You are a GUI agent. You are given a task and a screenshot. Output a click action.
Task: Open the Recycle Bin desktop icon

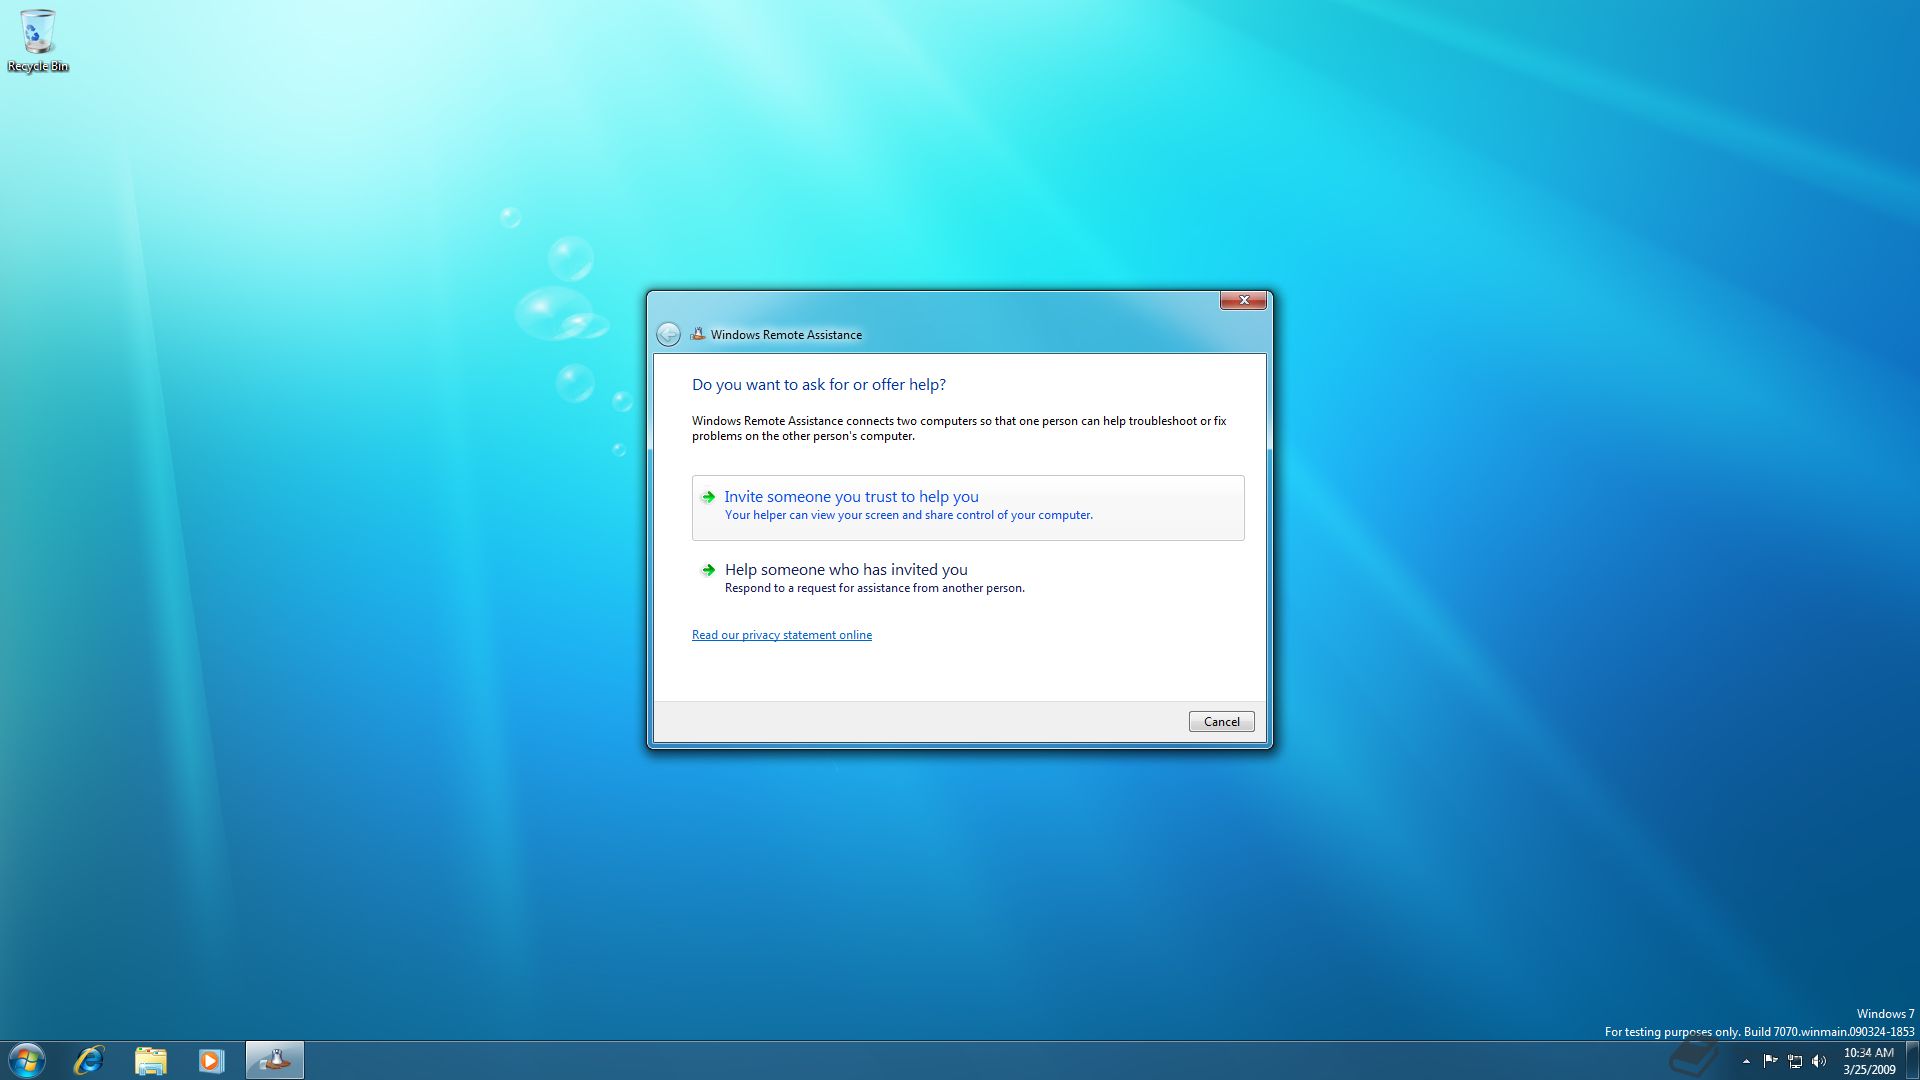[x=38, y=40]
